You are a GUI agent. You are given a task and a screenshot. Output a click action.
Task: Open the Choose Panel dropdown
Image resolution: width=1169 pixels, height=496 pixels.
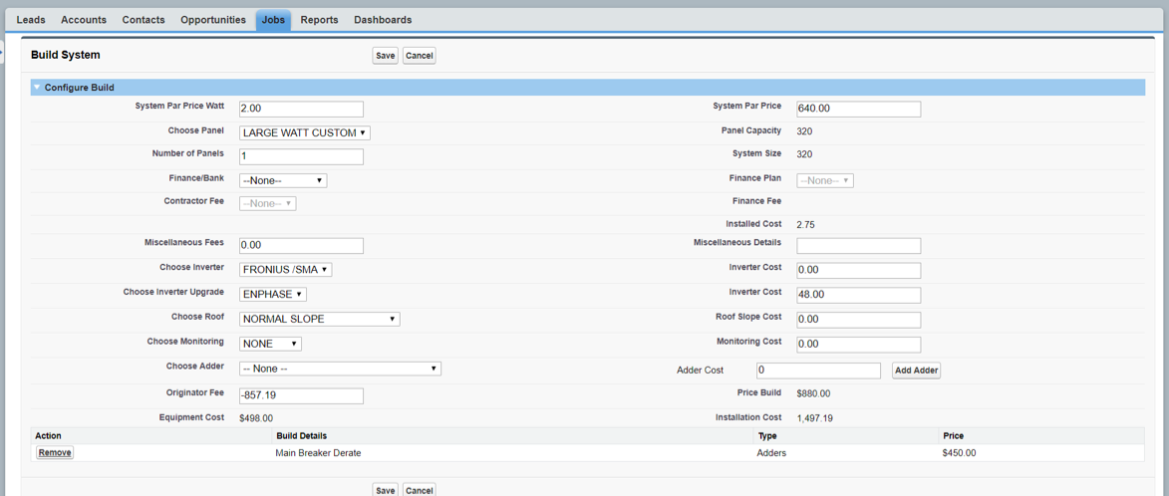305,132
